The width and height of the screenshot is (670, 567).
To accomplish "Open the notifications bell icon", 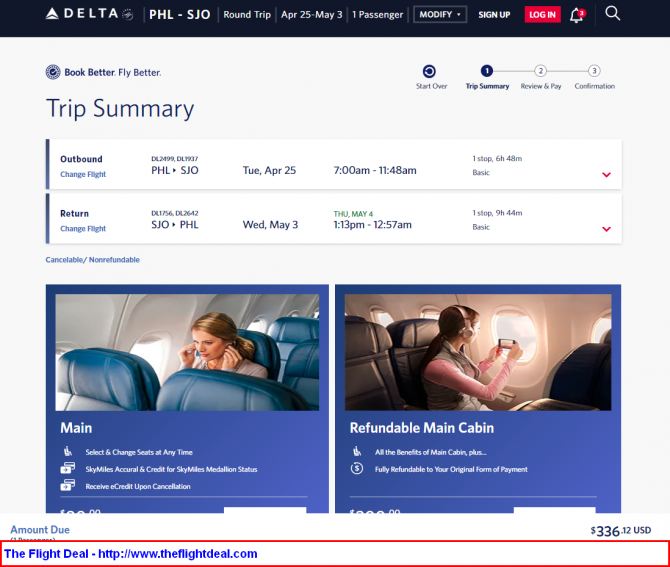I will [577, 15].
